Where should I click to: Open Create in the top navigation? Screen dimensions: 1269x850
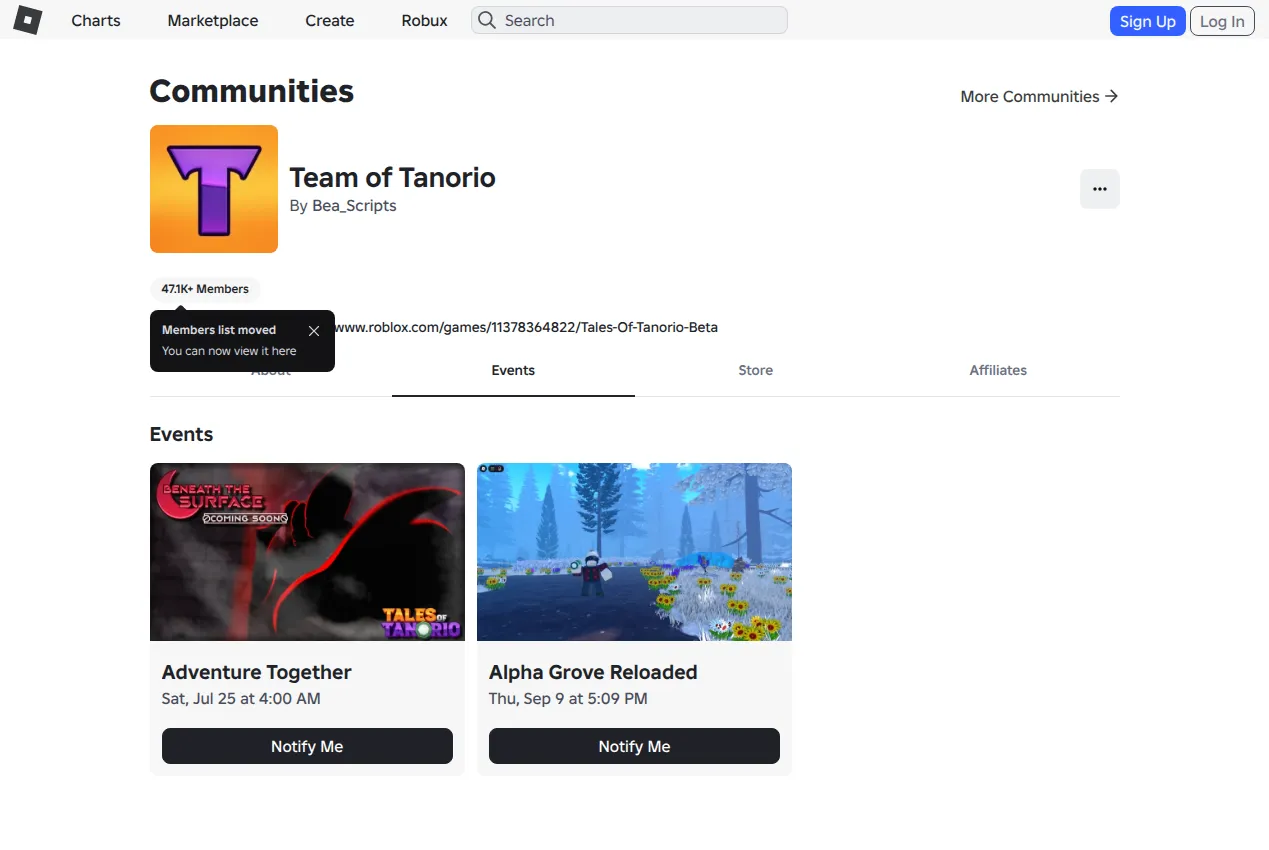tap(330, 20)
